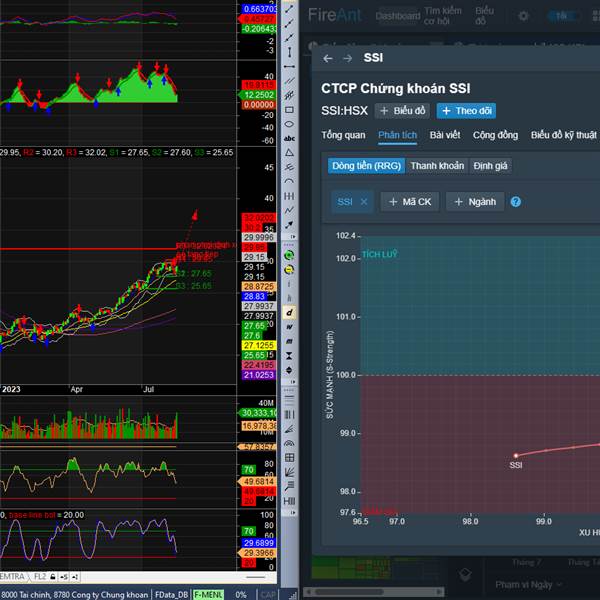This screenshot has width=600, height=600.
Task: Click the '+ Biểu đồ' button
Action: [x=402, y=111]
